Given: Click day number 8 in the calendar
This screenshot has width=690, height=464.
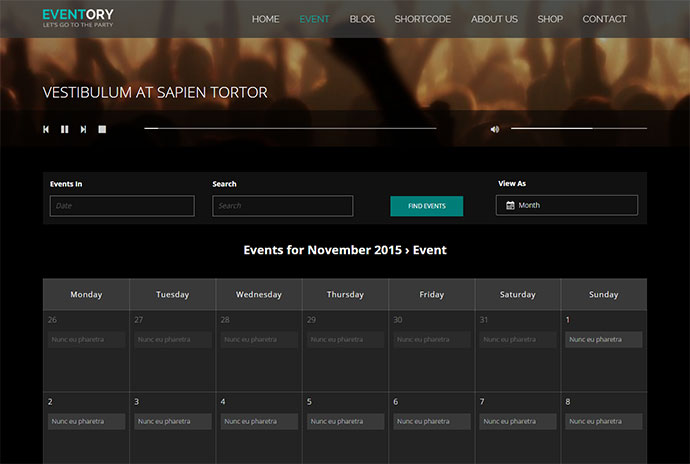Looking at the screenshot, I should pyautogui.click(x=568, y=401).
